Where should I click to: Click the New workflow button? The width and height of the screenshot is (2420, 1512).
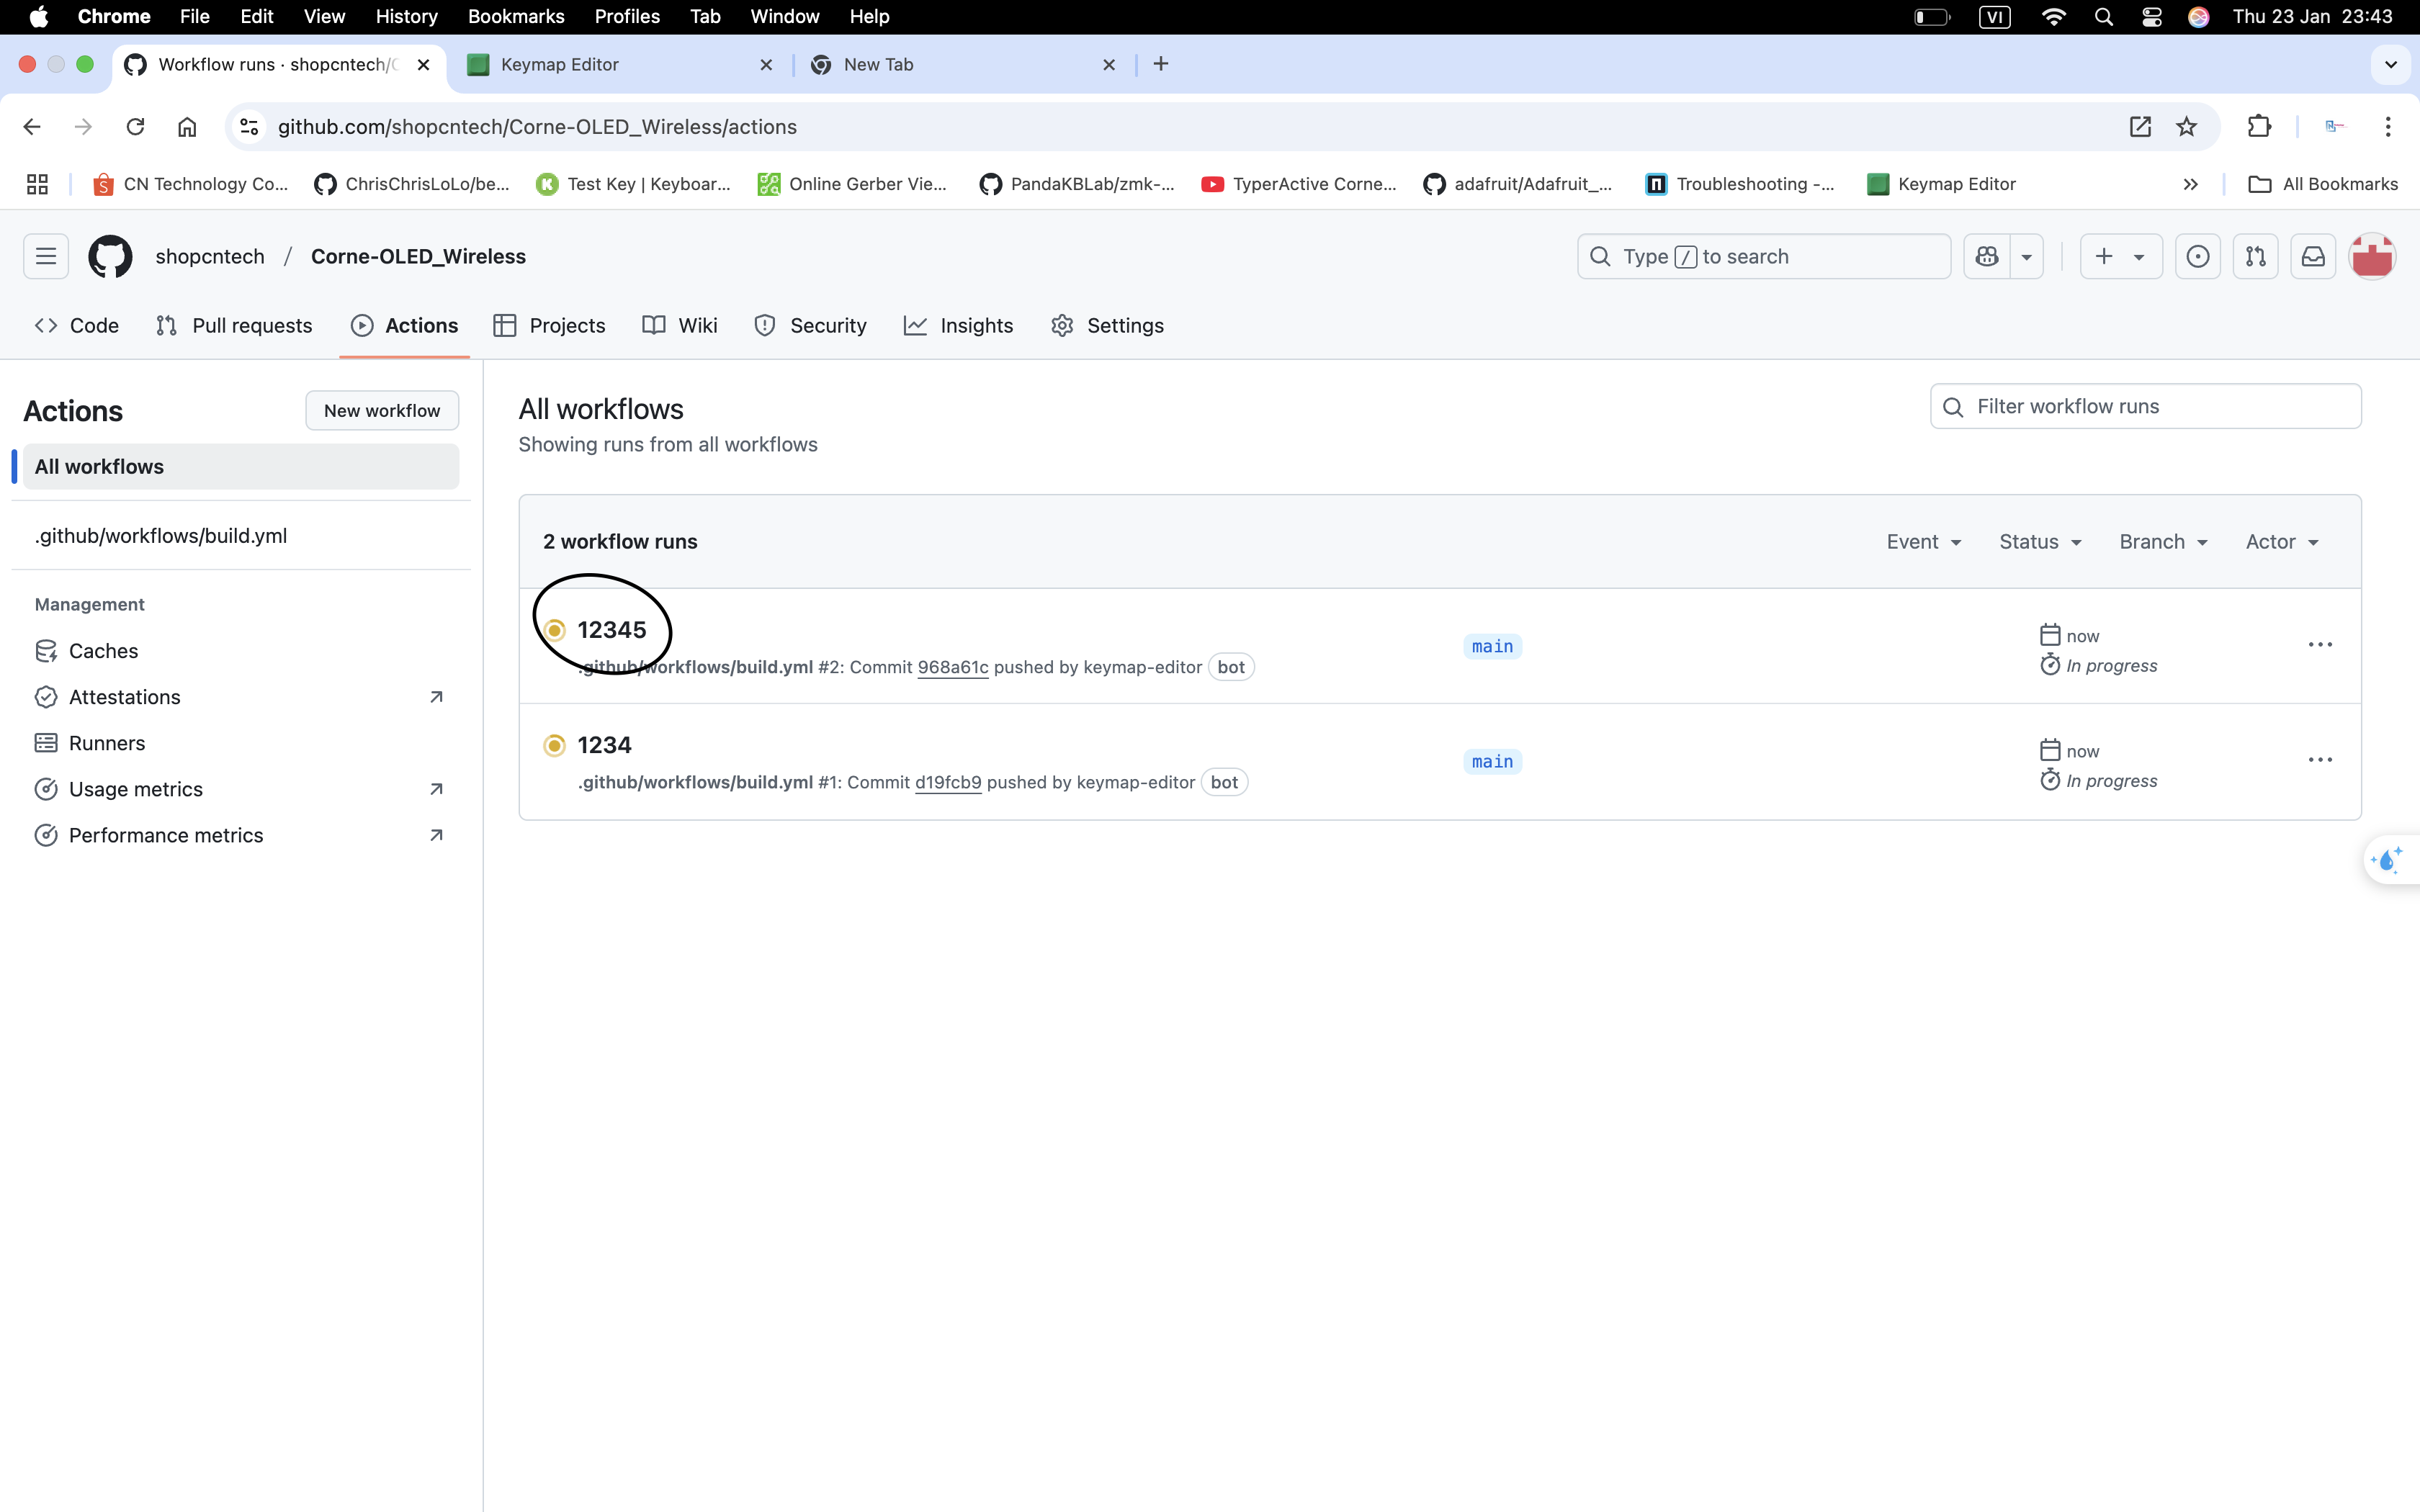382,411
